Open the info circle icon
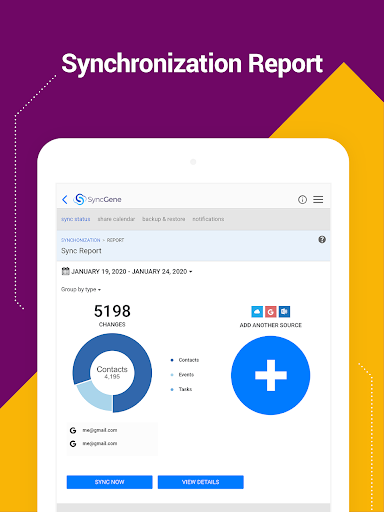This screenshot has width=384, height=512. 302,200
